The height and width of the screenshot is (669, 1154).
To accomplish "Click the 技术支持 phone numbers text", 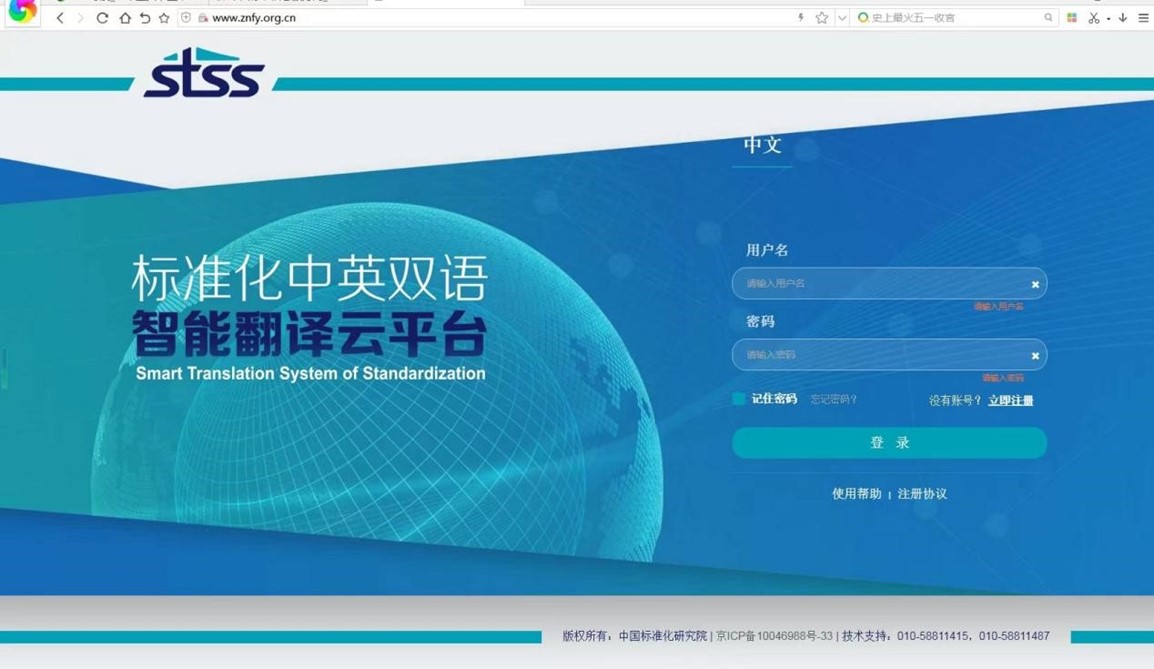I will tap(946, 636).
